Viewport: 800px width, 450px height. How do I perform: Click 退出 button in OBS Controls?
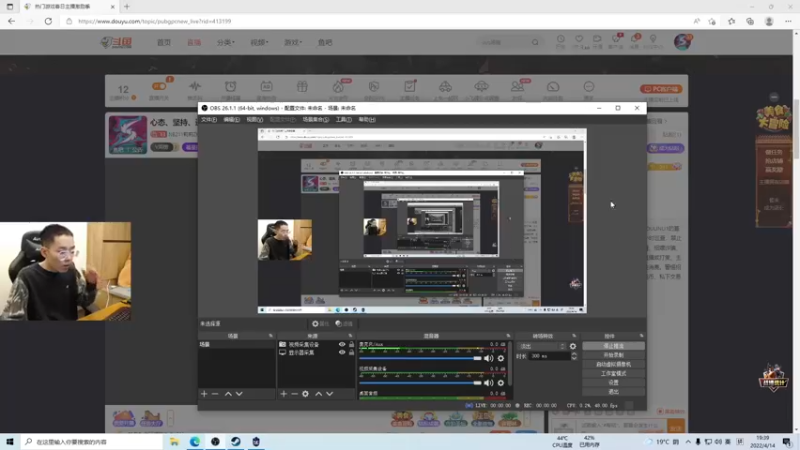pos(613,392)
